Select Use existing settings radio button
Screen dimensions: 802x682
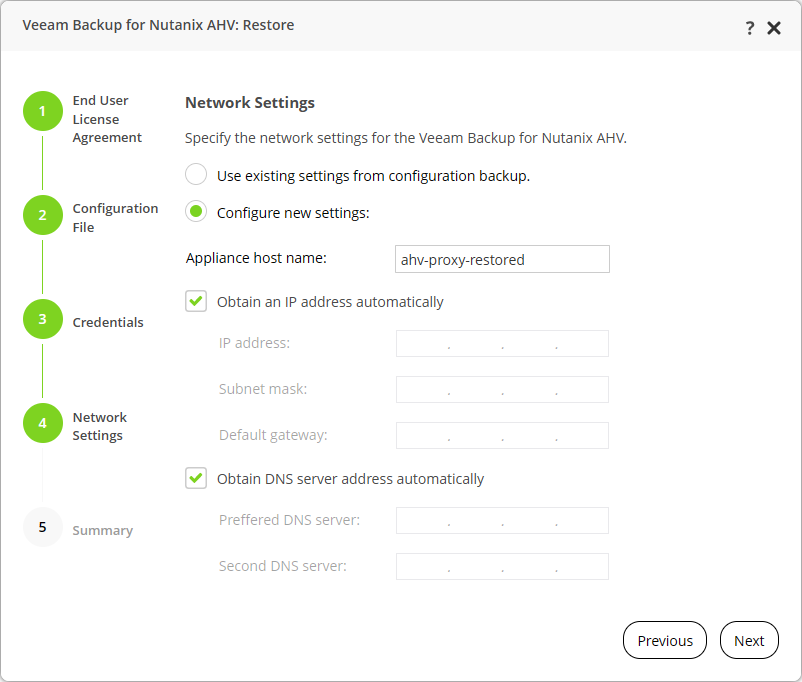pyautogui.click(x=196, y=174)
